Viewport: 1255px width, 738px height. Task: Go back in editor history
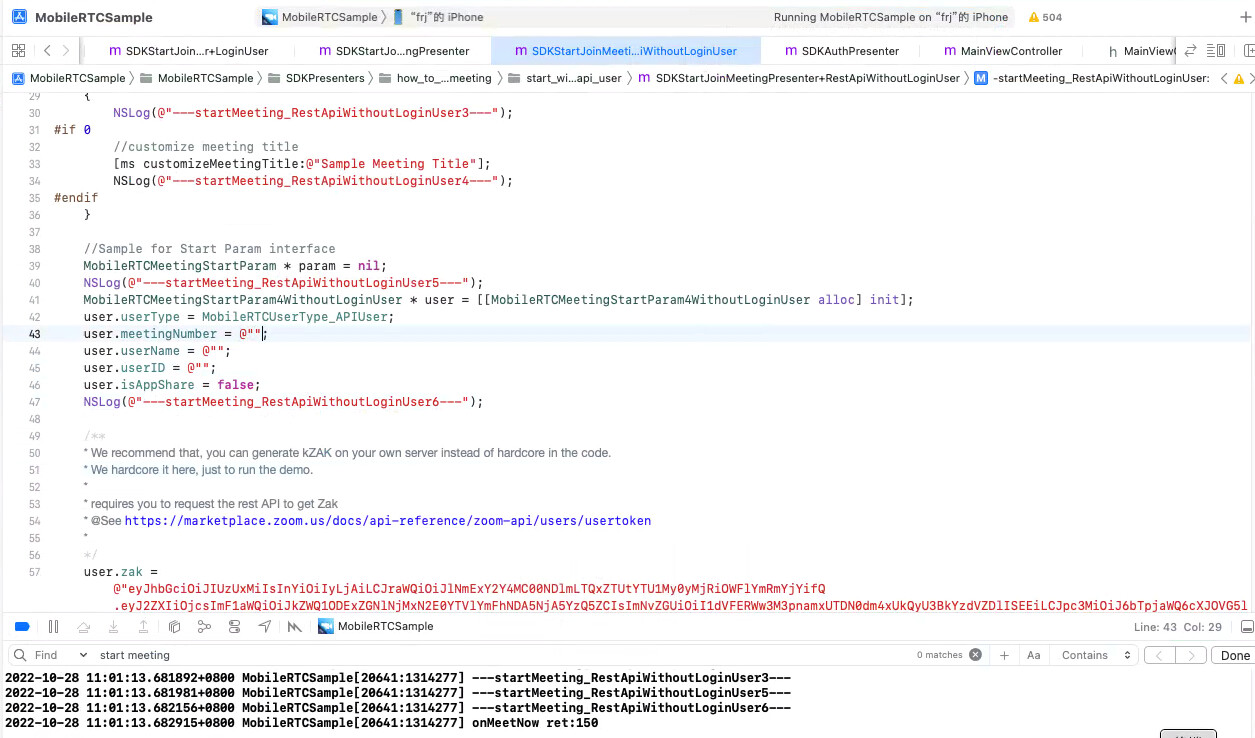(47, 50)
